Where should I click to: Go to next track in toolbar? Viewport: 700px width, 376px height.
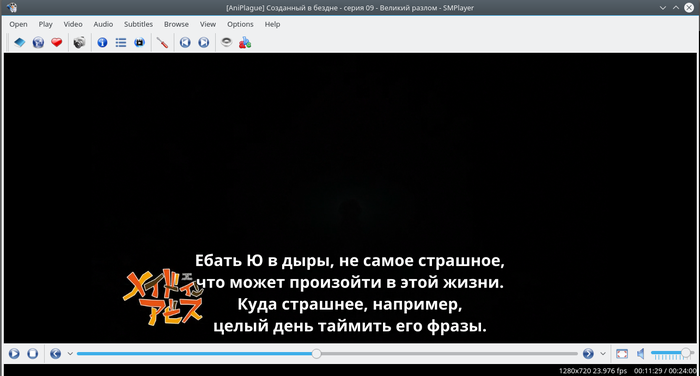tap(204, 42)
